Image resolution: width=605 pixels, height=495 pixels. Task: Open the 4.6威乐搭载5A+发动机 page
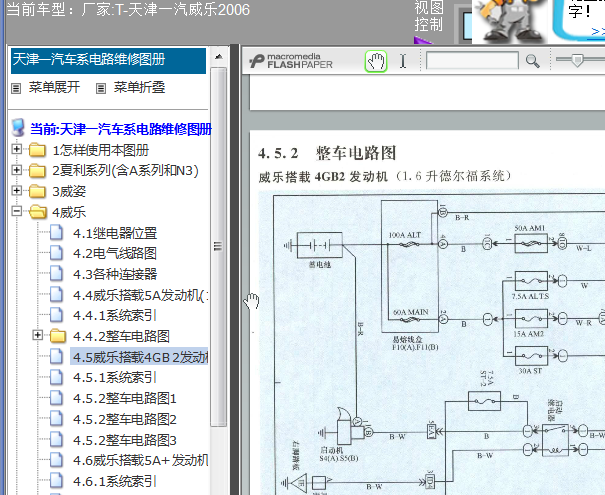140,461
